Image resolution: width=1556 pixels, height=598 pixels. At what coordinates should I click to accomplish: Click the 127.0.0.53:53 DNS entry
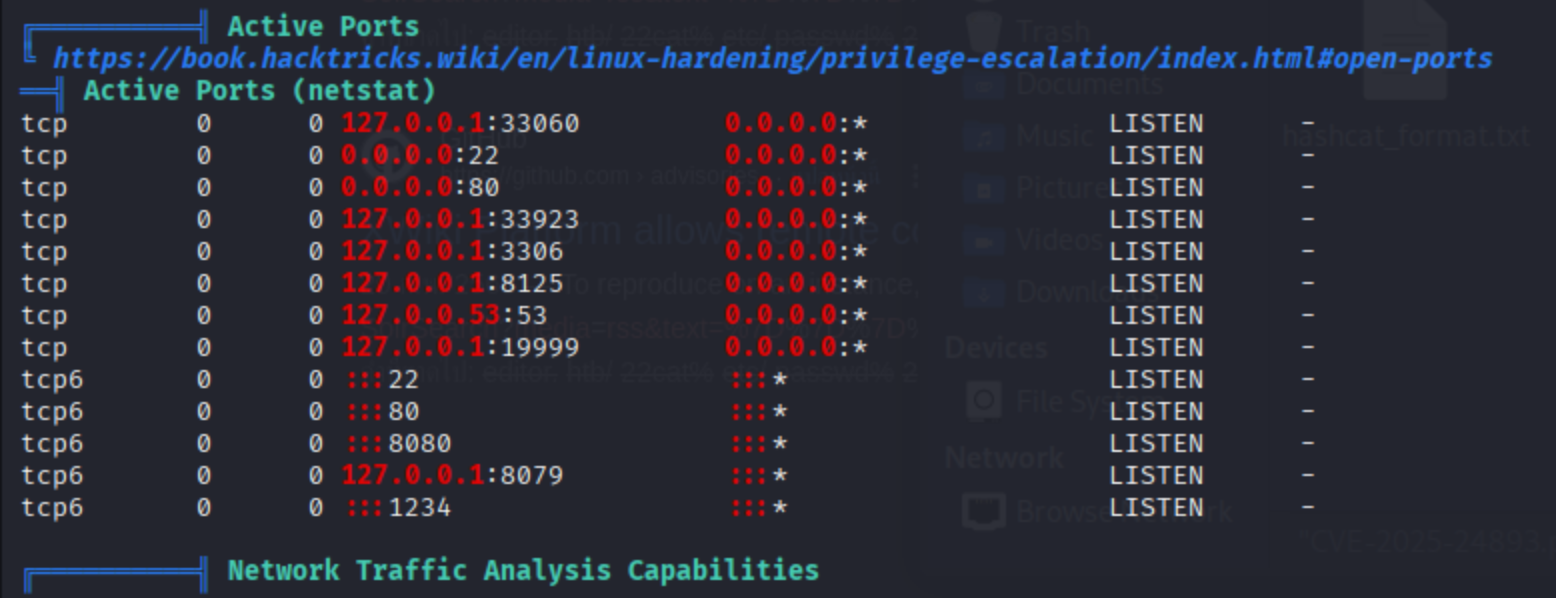(x=444, y=316)
